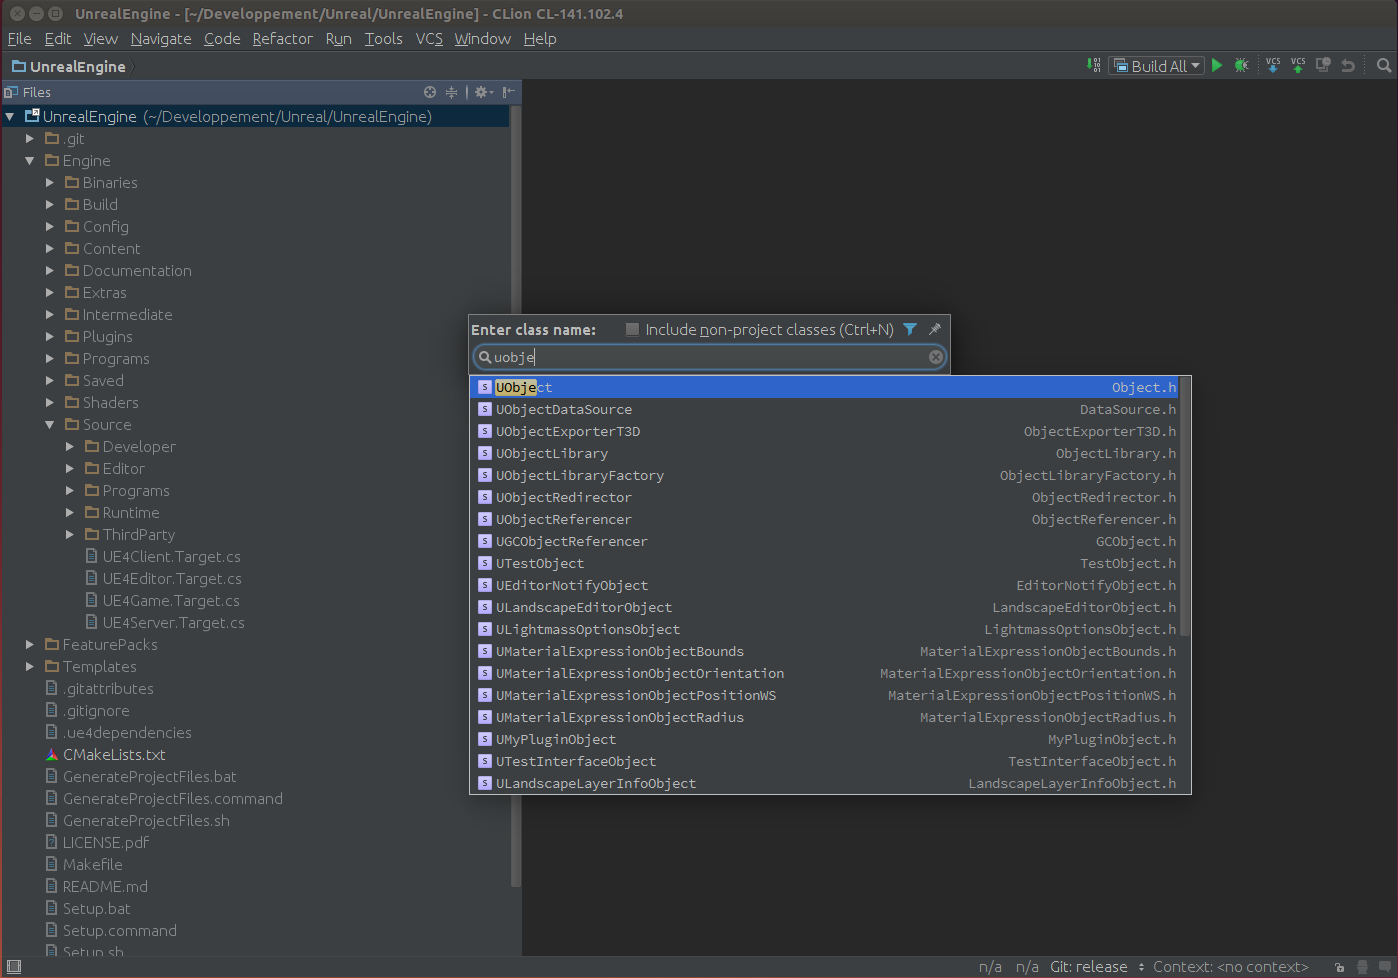Click the LICENSE.pdf file icon
Screen dimensions: 1398x978
tap(52, 843)
